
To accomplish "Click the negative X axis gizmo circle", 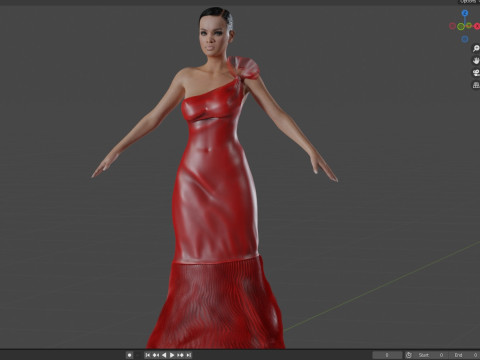I will point(452,26).
